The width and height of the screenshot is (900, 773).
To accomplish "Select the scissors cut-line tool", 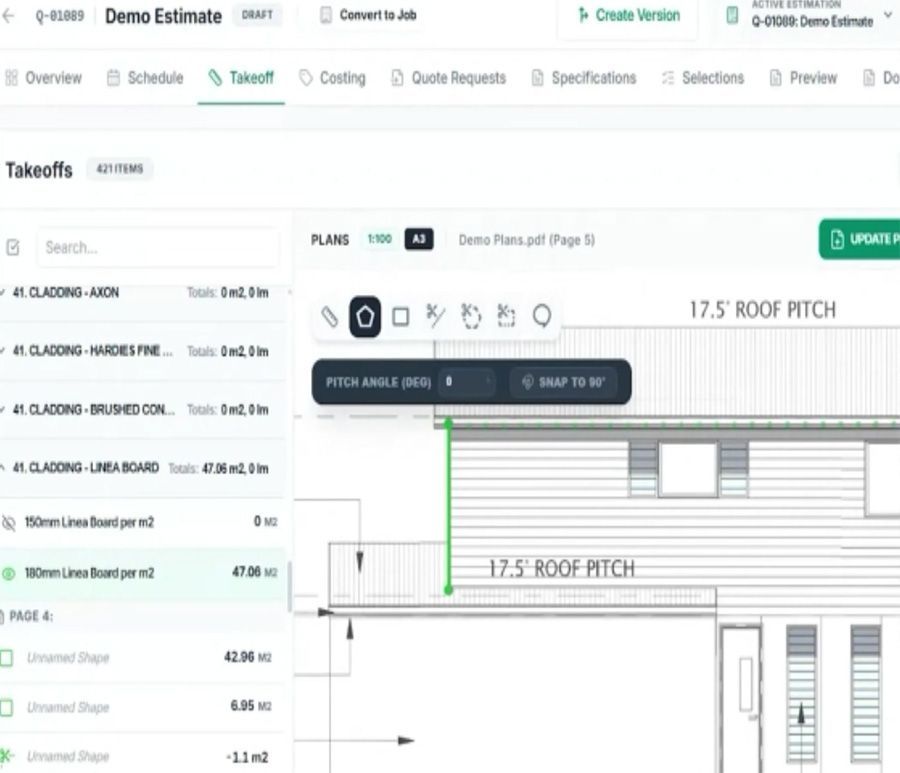I will pos(436,316).
